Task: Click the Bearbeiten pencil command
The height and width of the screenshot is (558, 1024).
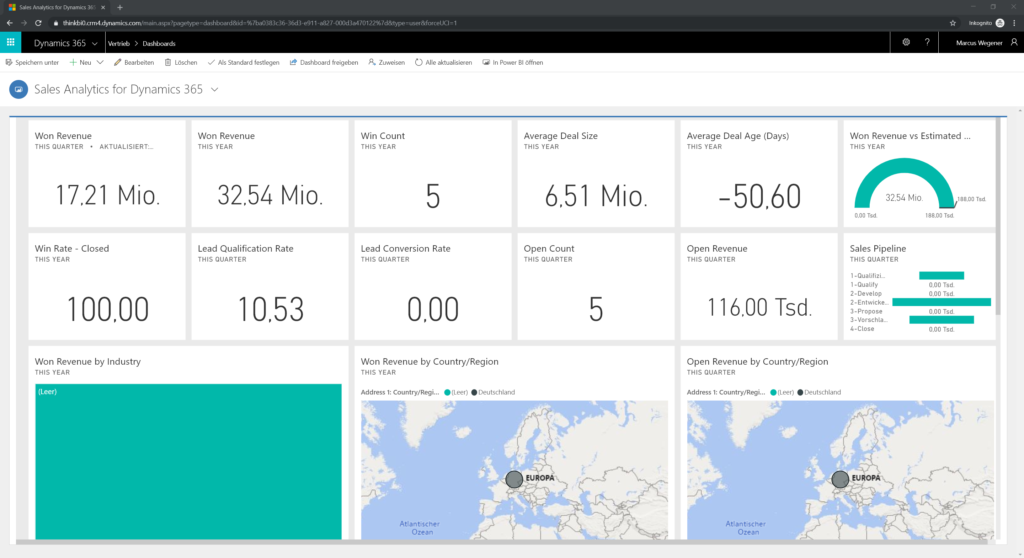Action: point(134,63)
